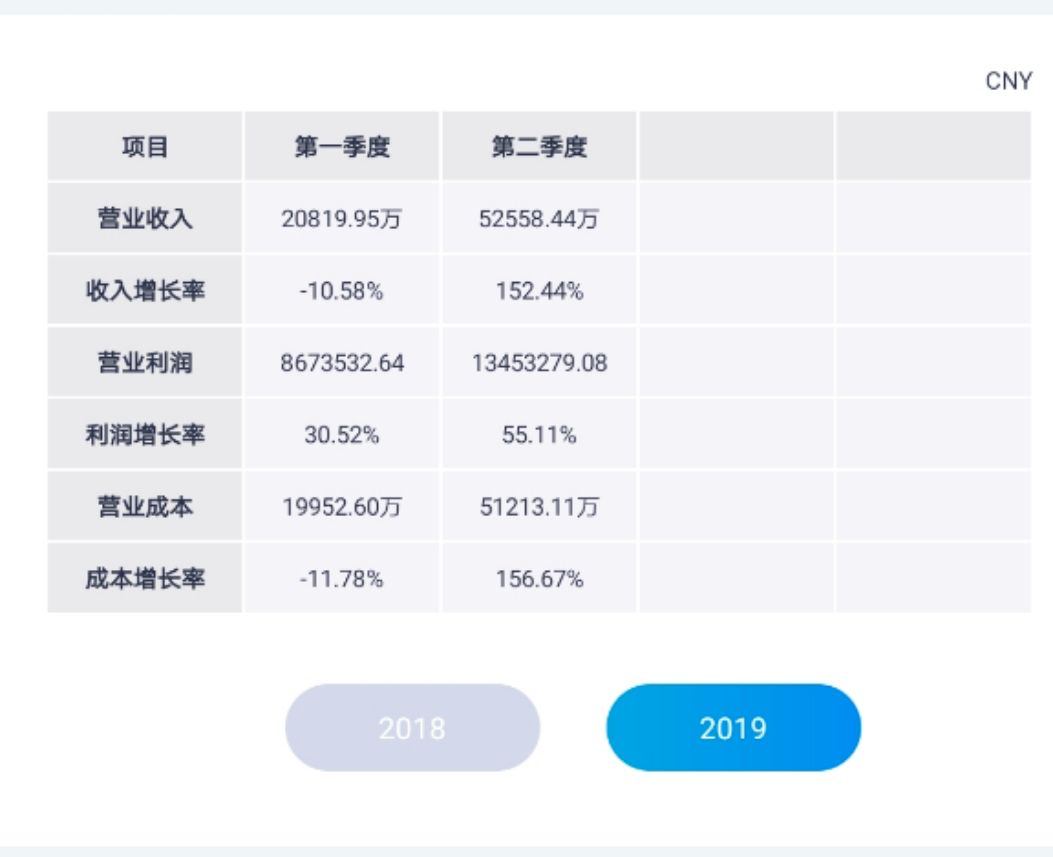The height and width of the screenshot is (857, 1053).
Task: Click the 营业利润 row label
Action: (143, 362)
